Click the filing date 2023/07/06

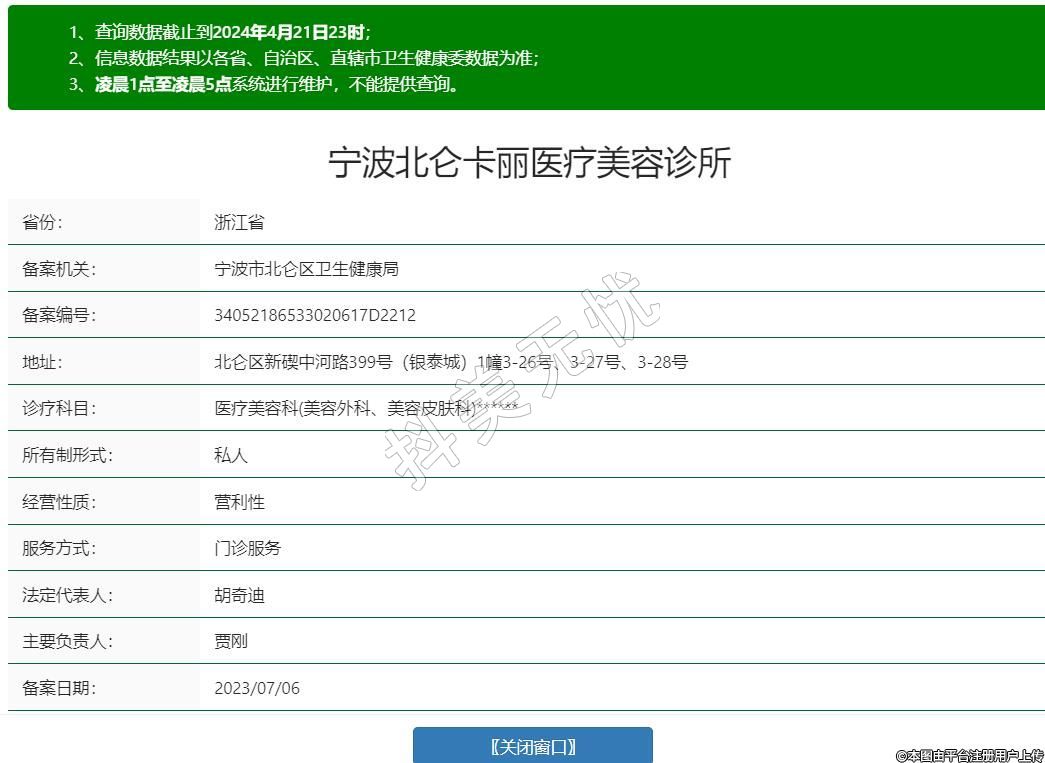coord(257,688)
